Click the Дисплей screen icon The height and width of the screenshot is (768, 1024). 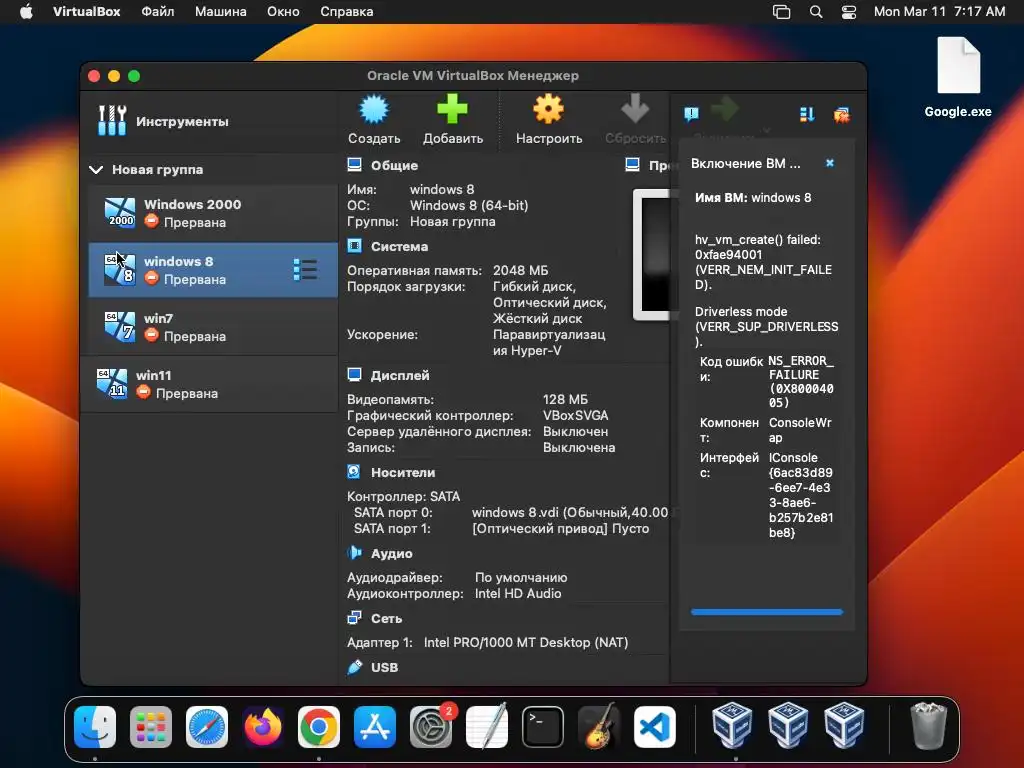pos(355,375)
